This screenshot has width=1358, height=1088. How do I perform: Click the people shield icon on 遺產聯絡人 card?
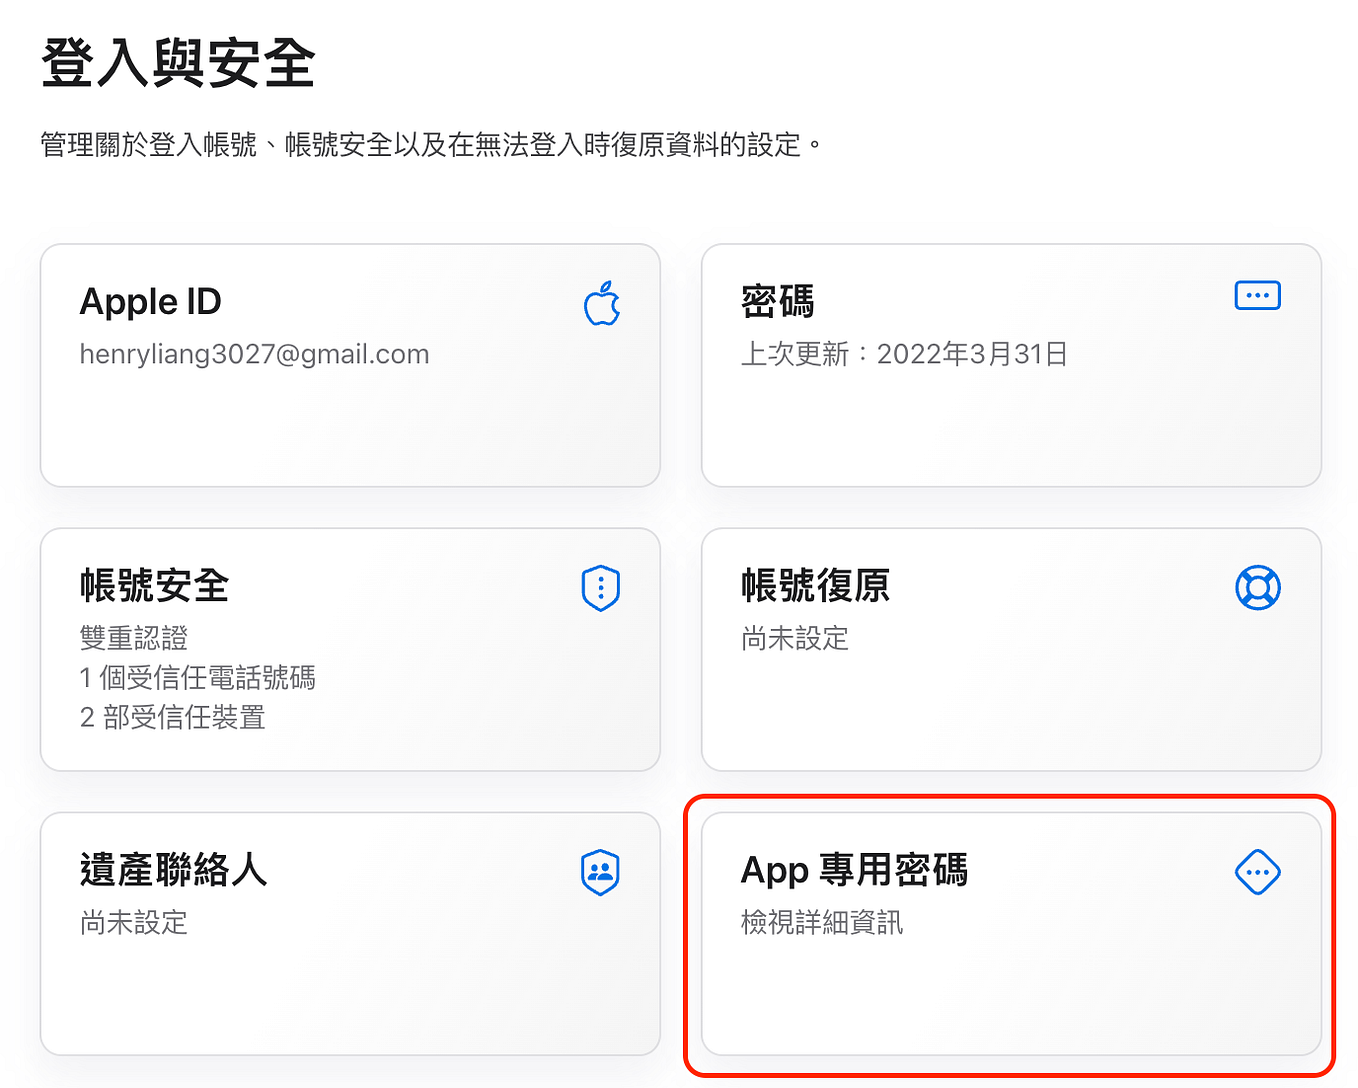[x=601, y=872]
